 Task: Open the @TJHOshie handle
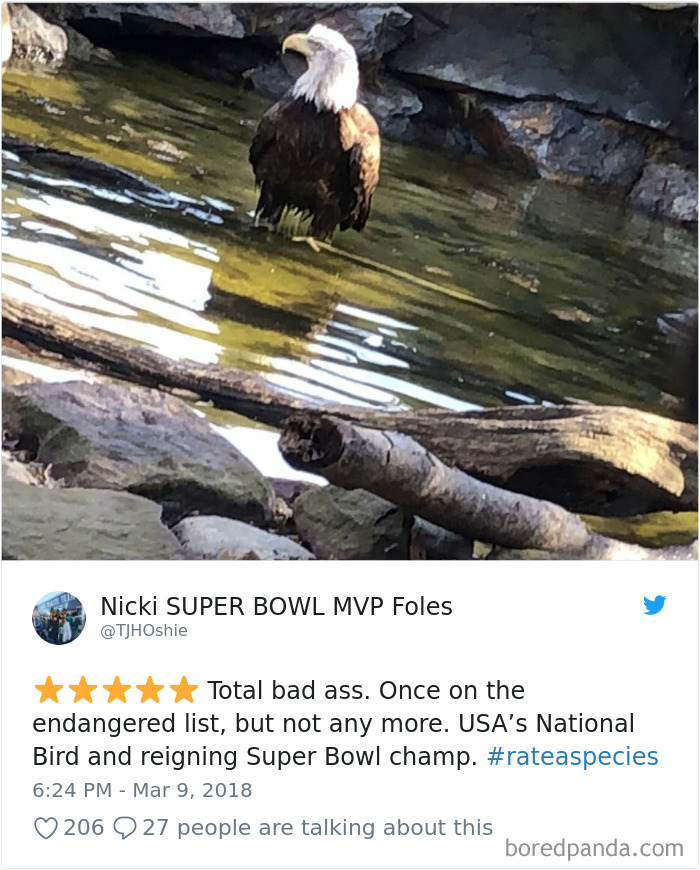144,631
